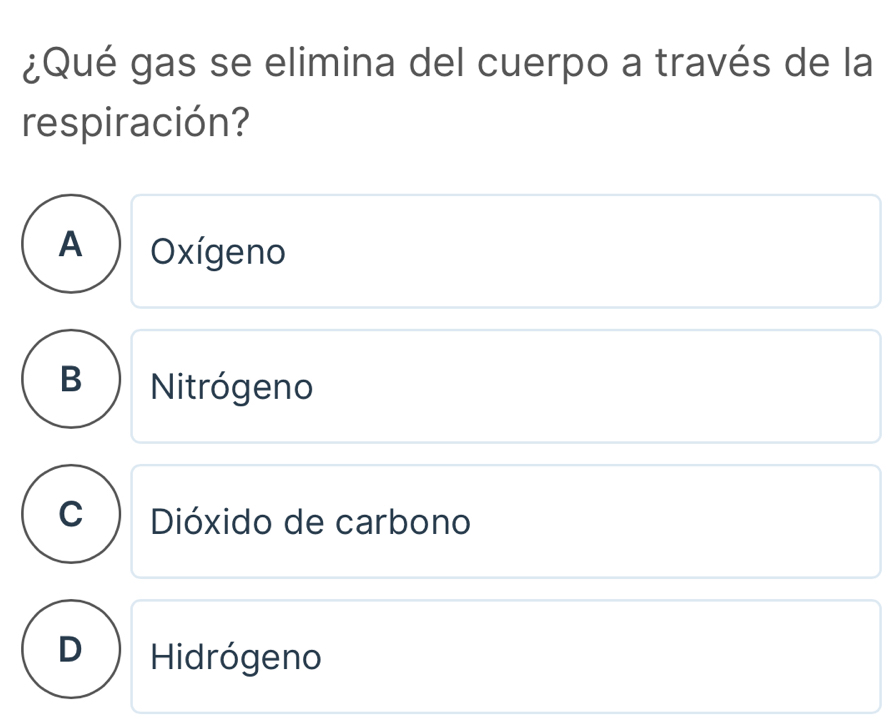The width and height of the screenshot is (892, 728).
Task: Select the circle labeled A
Action: tap(68, 244)
